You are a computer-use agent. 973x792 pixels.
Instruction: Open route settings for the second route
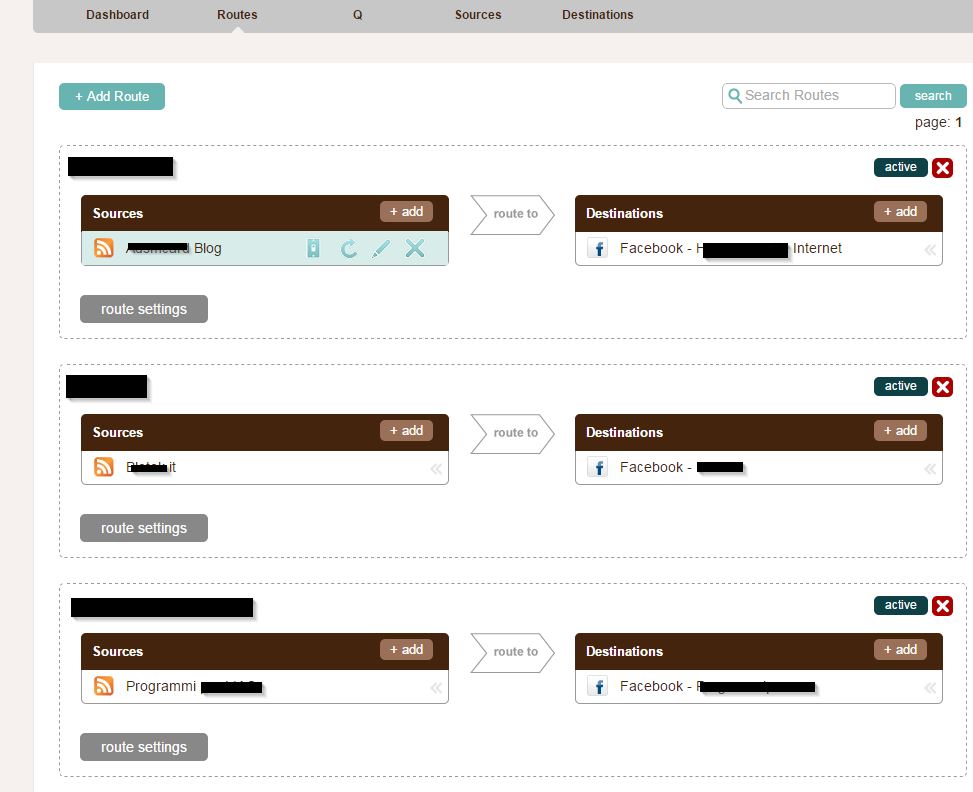click(144, 528)
